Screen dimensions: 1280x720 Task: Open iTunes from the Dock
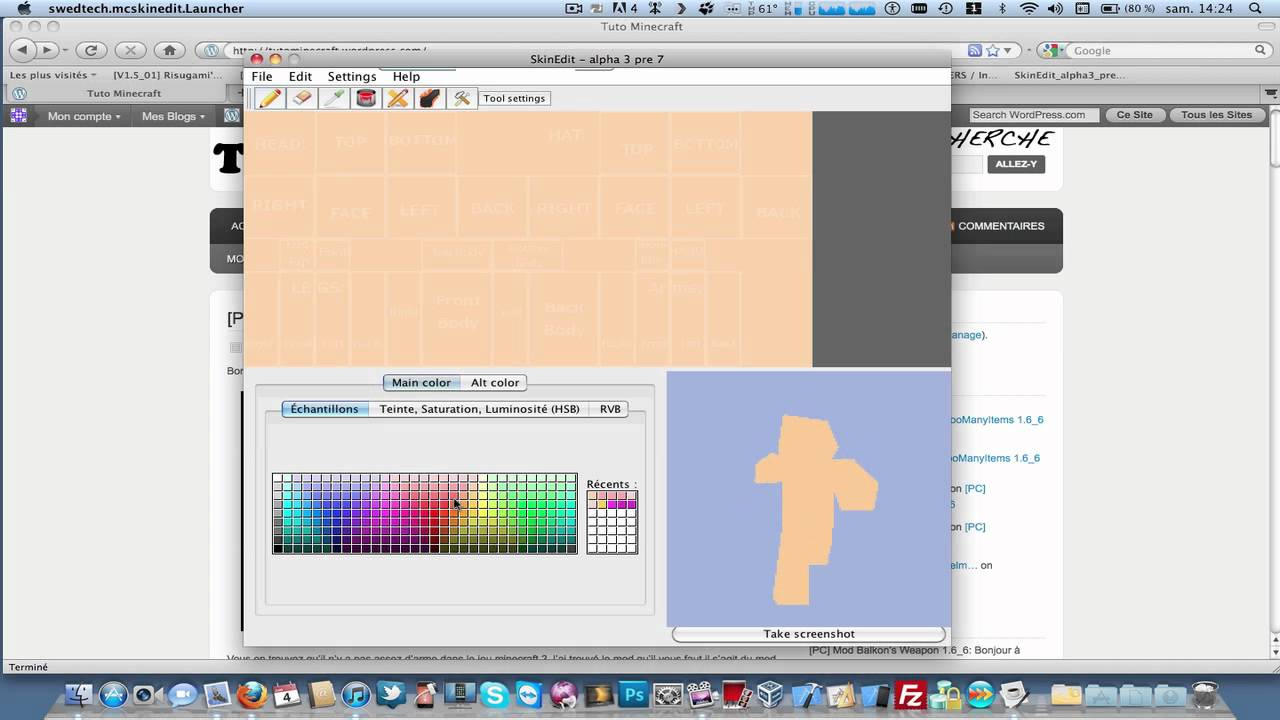click(x=356, y=694)
